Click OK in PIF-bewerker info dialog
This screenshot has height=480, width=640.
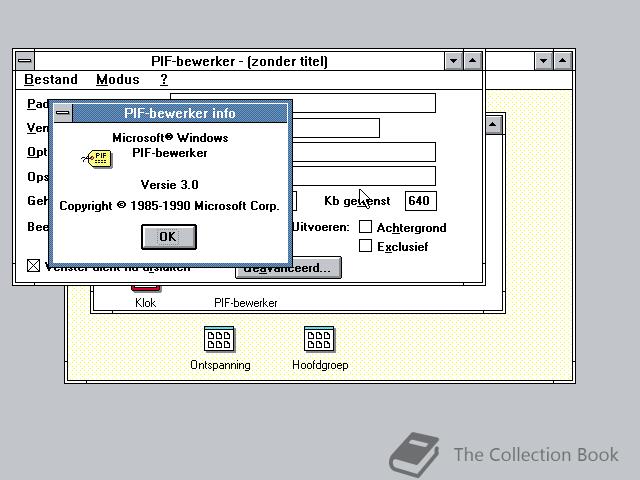(x=169, y=237)
